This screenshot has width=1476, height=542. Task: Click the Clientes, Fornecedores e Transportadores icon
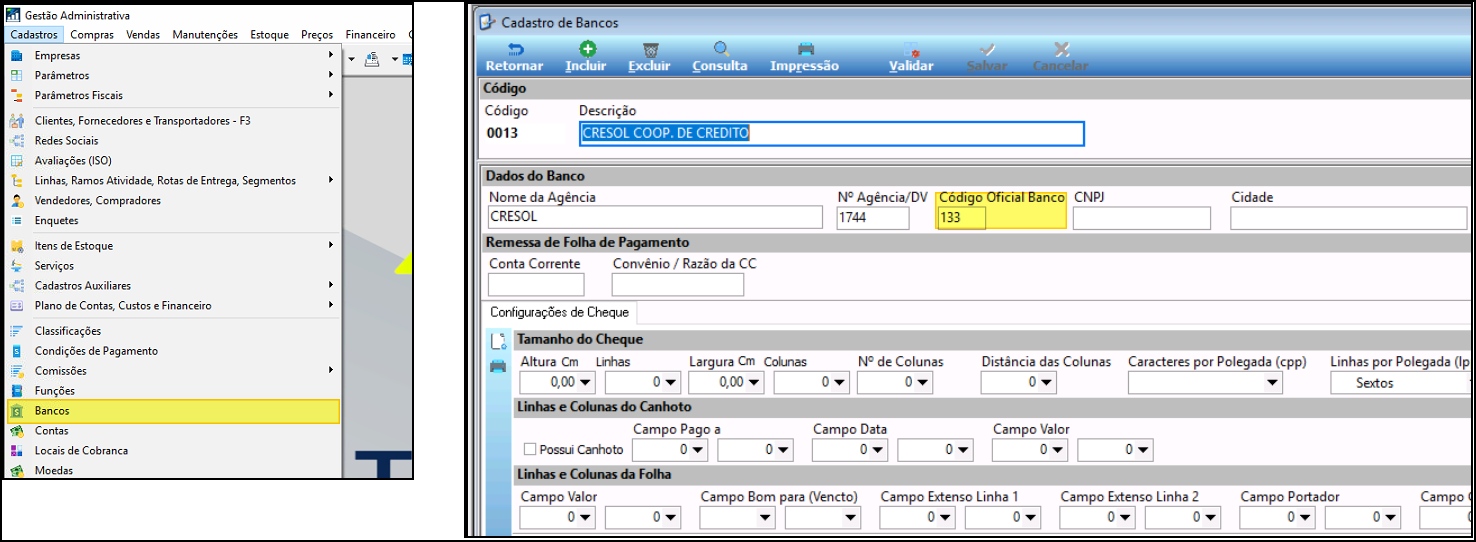click(x=16, y=120)
